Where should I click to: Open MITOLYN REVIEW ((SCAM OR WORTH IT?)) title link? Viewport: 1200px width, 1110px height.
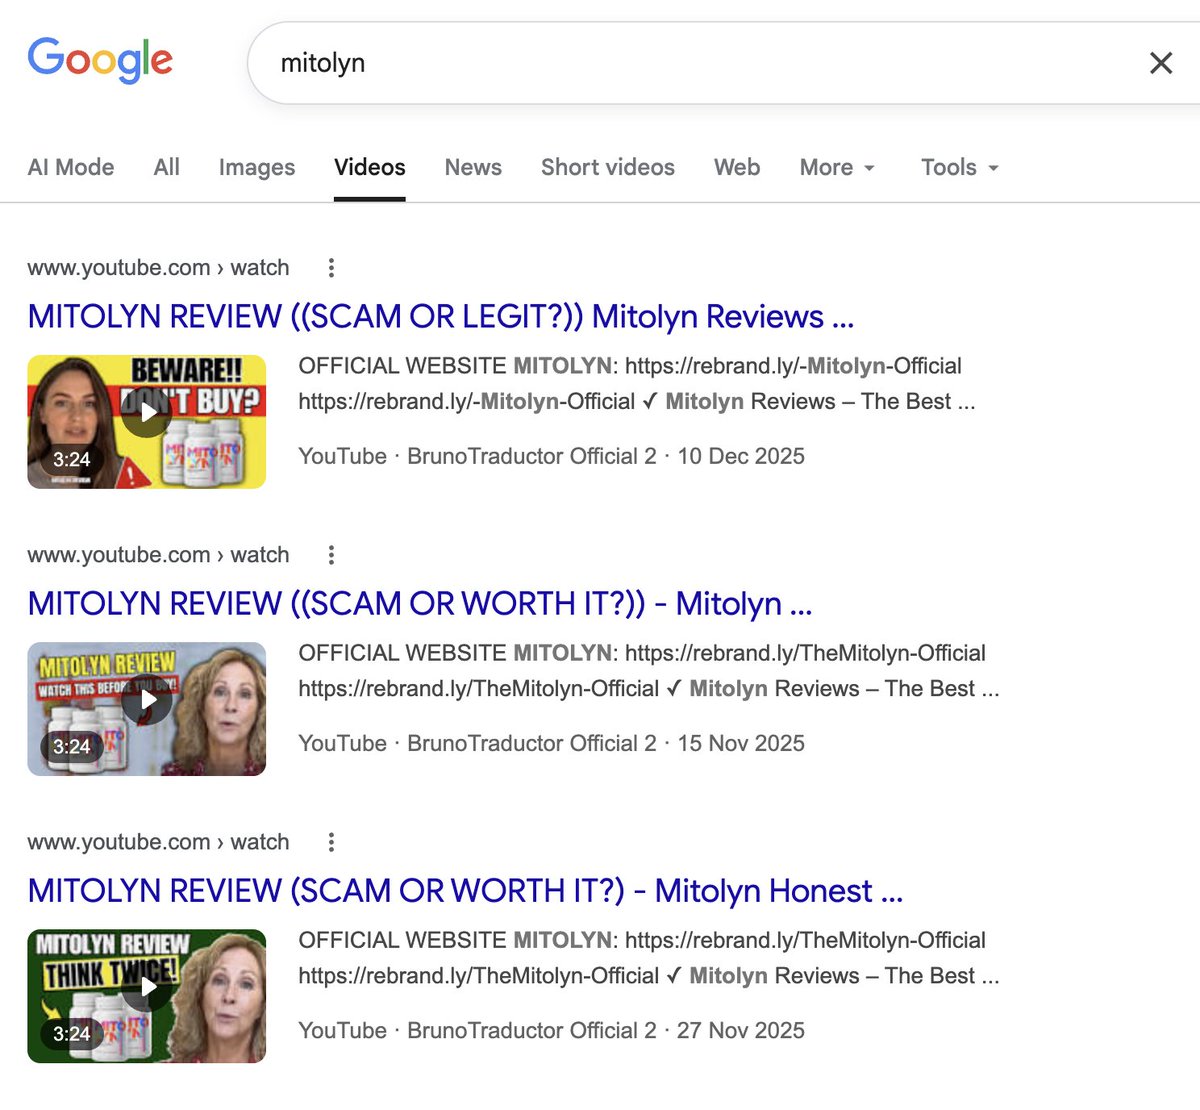[x=420, y=603]
